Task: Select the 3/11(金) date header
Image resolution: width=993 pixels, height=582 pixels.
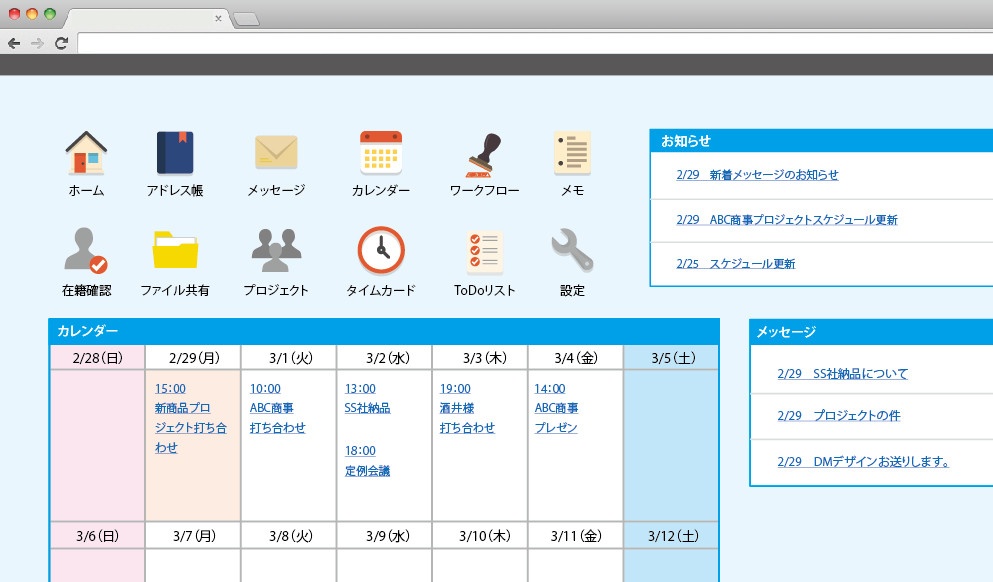Action: pyautogui.click(x=576, y=536)
